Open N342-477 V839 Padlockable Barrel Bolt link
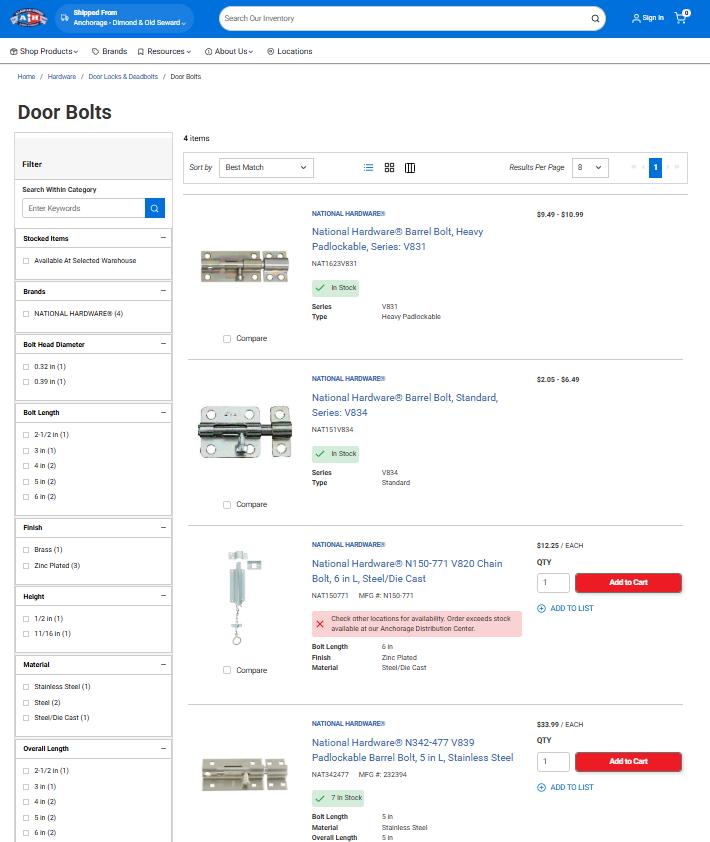Viewport: 710px width, 842px height. [412, 750]
